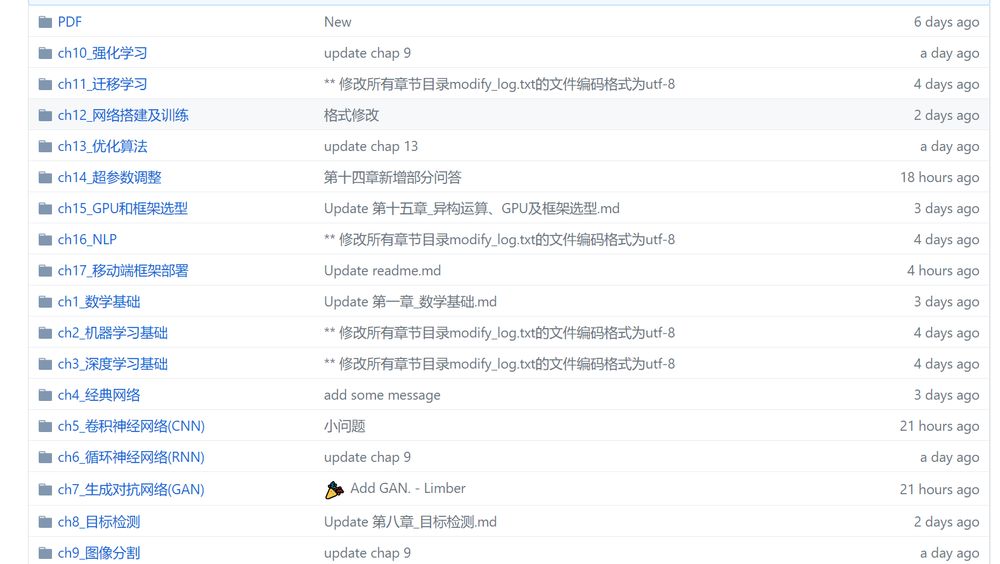Click the folder icon beside ch3_深度学习基础

pyautogui.click(x=45, y=364)
